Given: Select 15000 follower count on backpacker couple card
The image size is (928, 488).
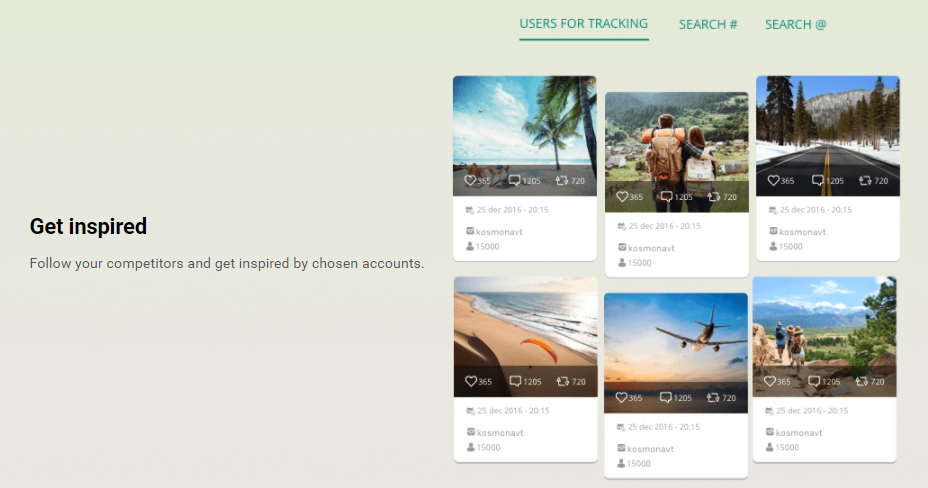Looking at the screenshot, I should (639, 263).
